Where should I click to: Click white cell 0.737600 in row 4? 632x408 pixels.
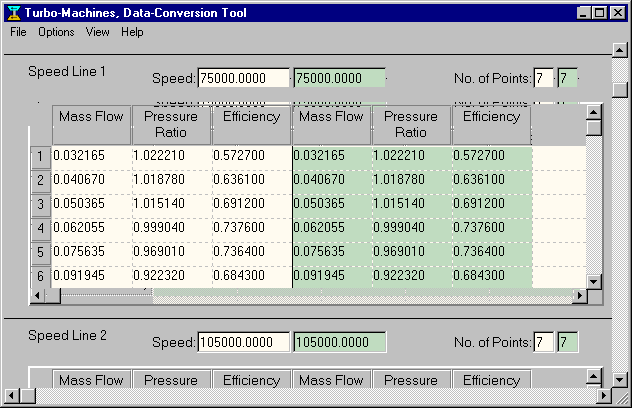click(252, 228)
